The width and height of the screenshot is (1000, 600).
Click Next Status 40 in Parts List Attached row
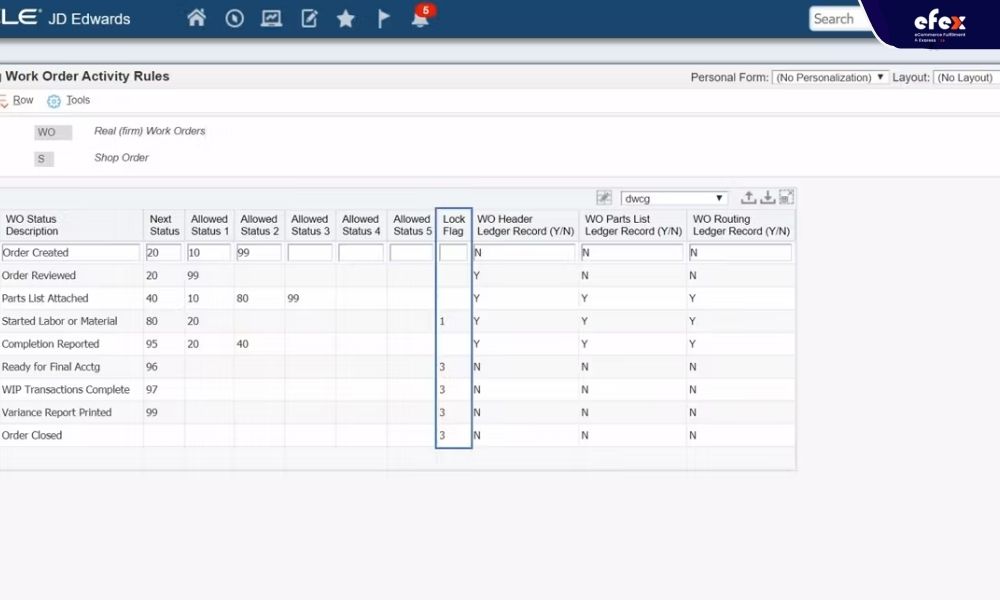[x=152, y=298]
